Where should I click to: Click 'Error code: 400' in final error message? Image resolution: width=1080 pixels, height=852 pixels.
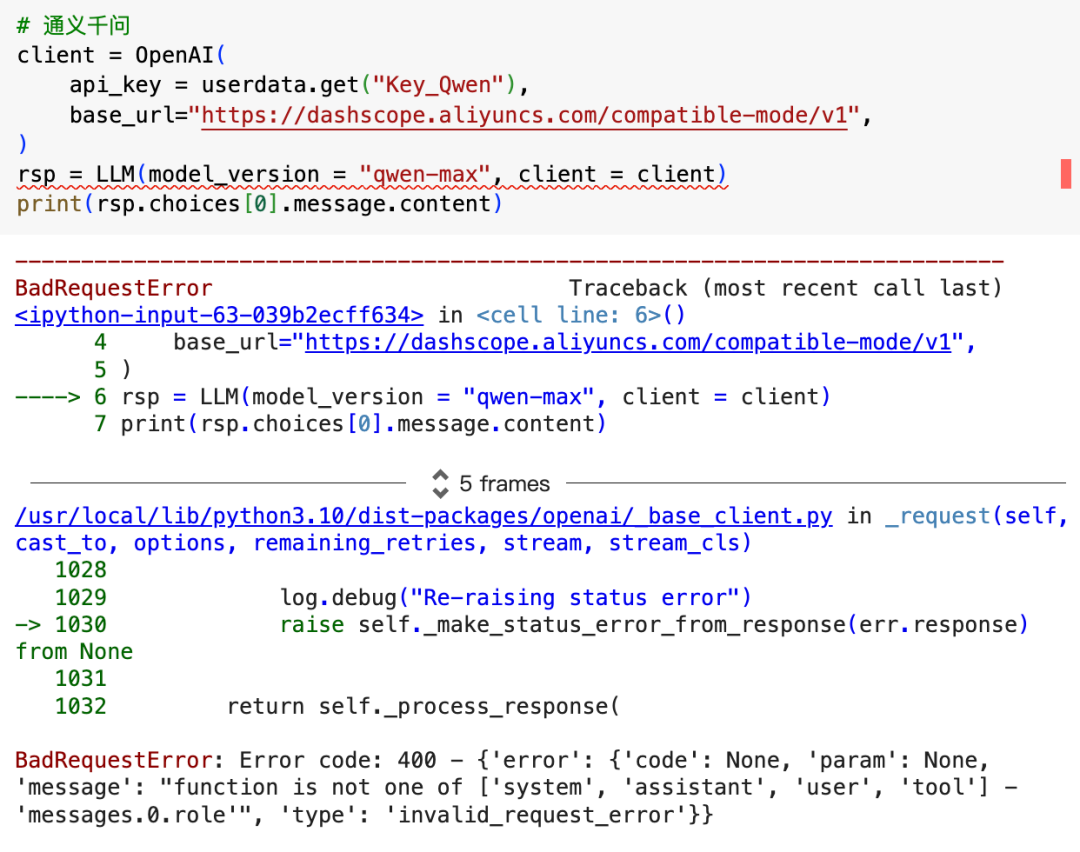338,760
